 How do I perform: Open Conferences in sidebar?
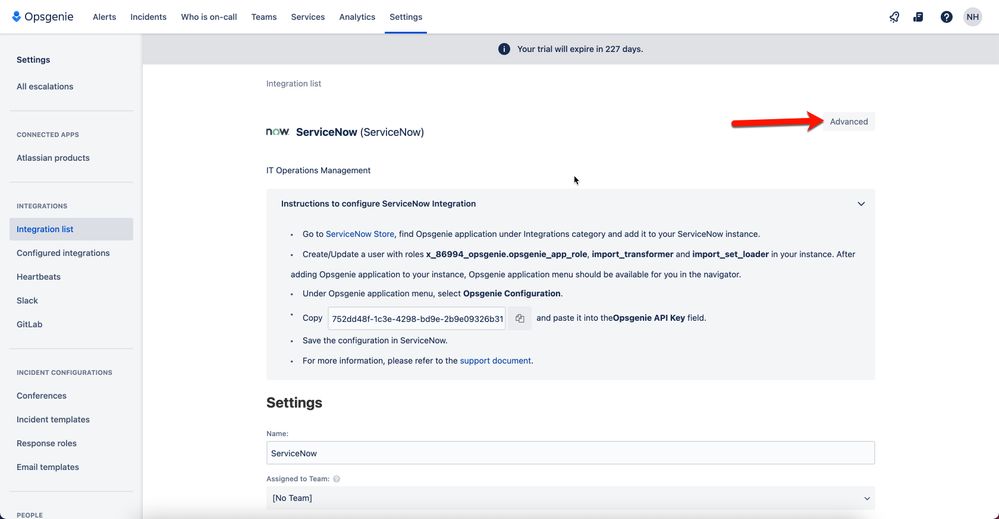tap(41, 395)
